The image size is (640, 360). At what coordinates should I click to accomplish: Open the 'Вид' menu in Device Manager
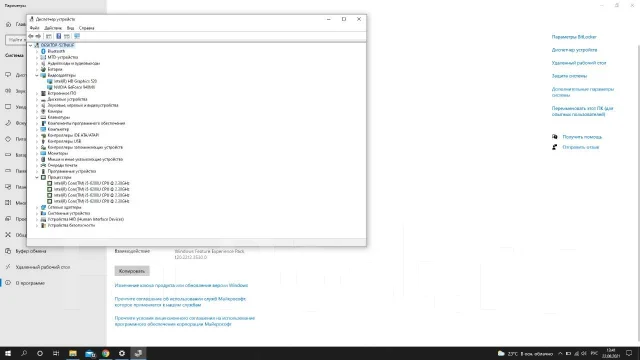[70, 28]
